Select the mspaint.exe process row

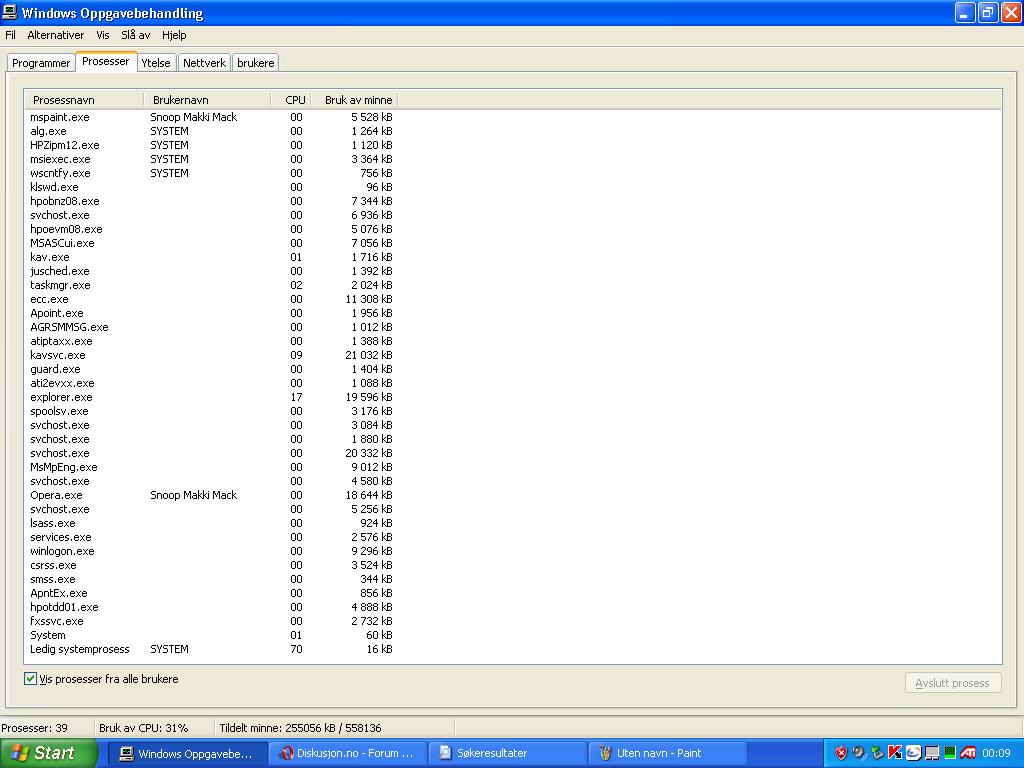coord(211,117)
